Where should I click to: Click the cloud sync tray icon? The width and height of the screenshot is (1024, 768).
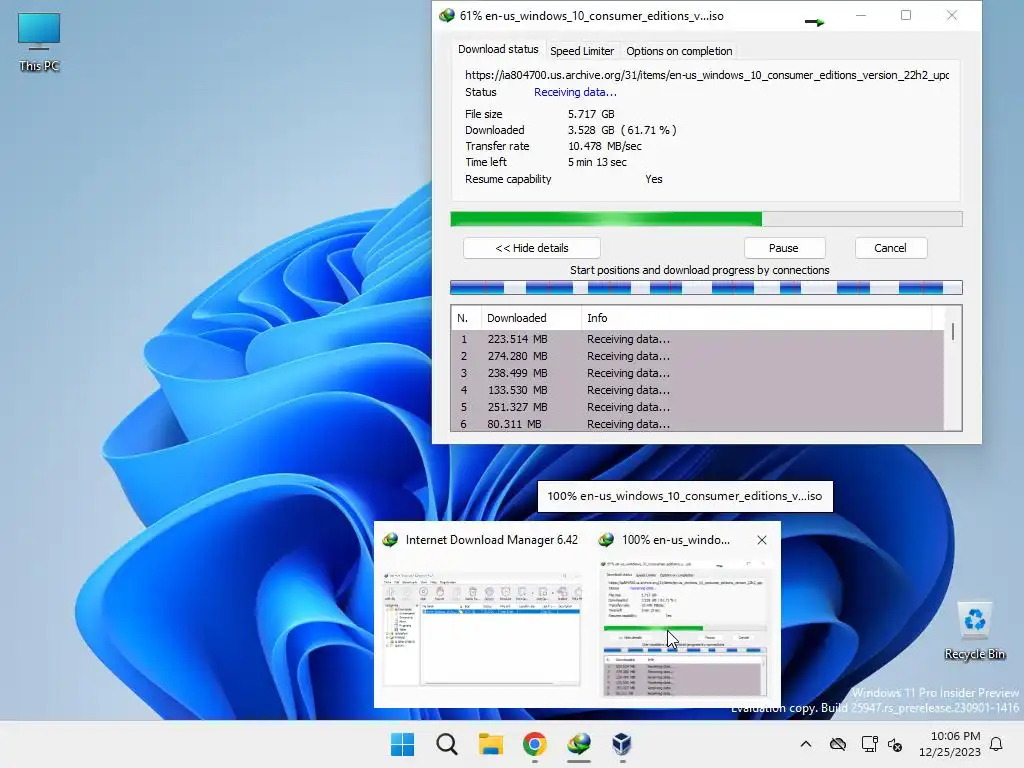pyautogui.click(x=838, y=744)
